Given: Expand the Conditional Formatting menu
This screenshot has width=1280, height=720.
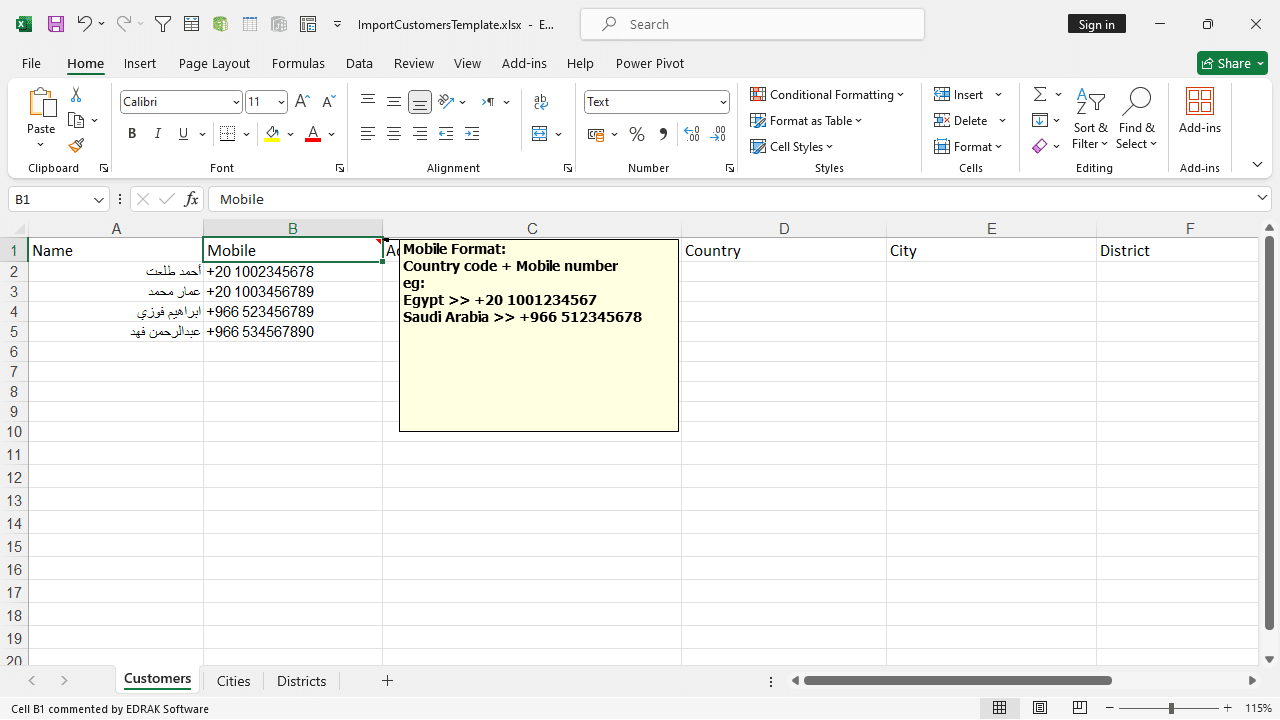Looking at the screenshot, I should [x=827, y=94].
